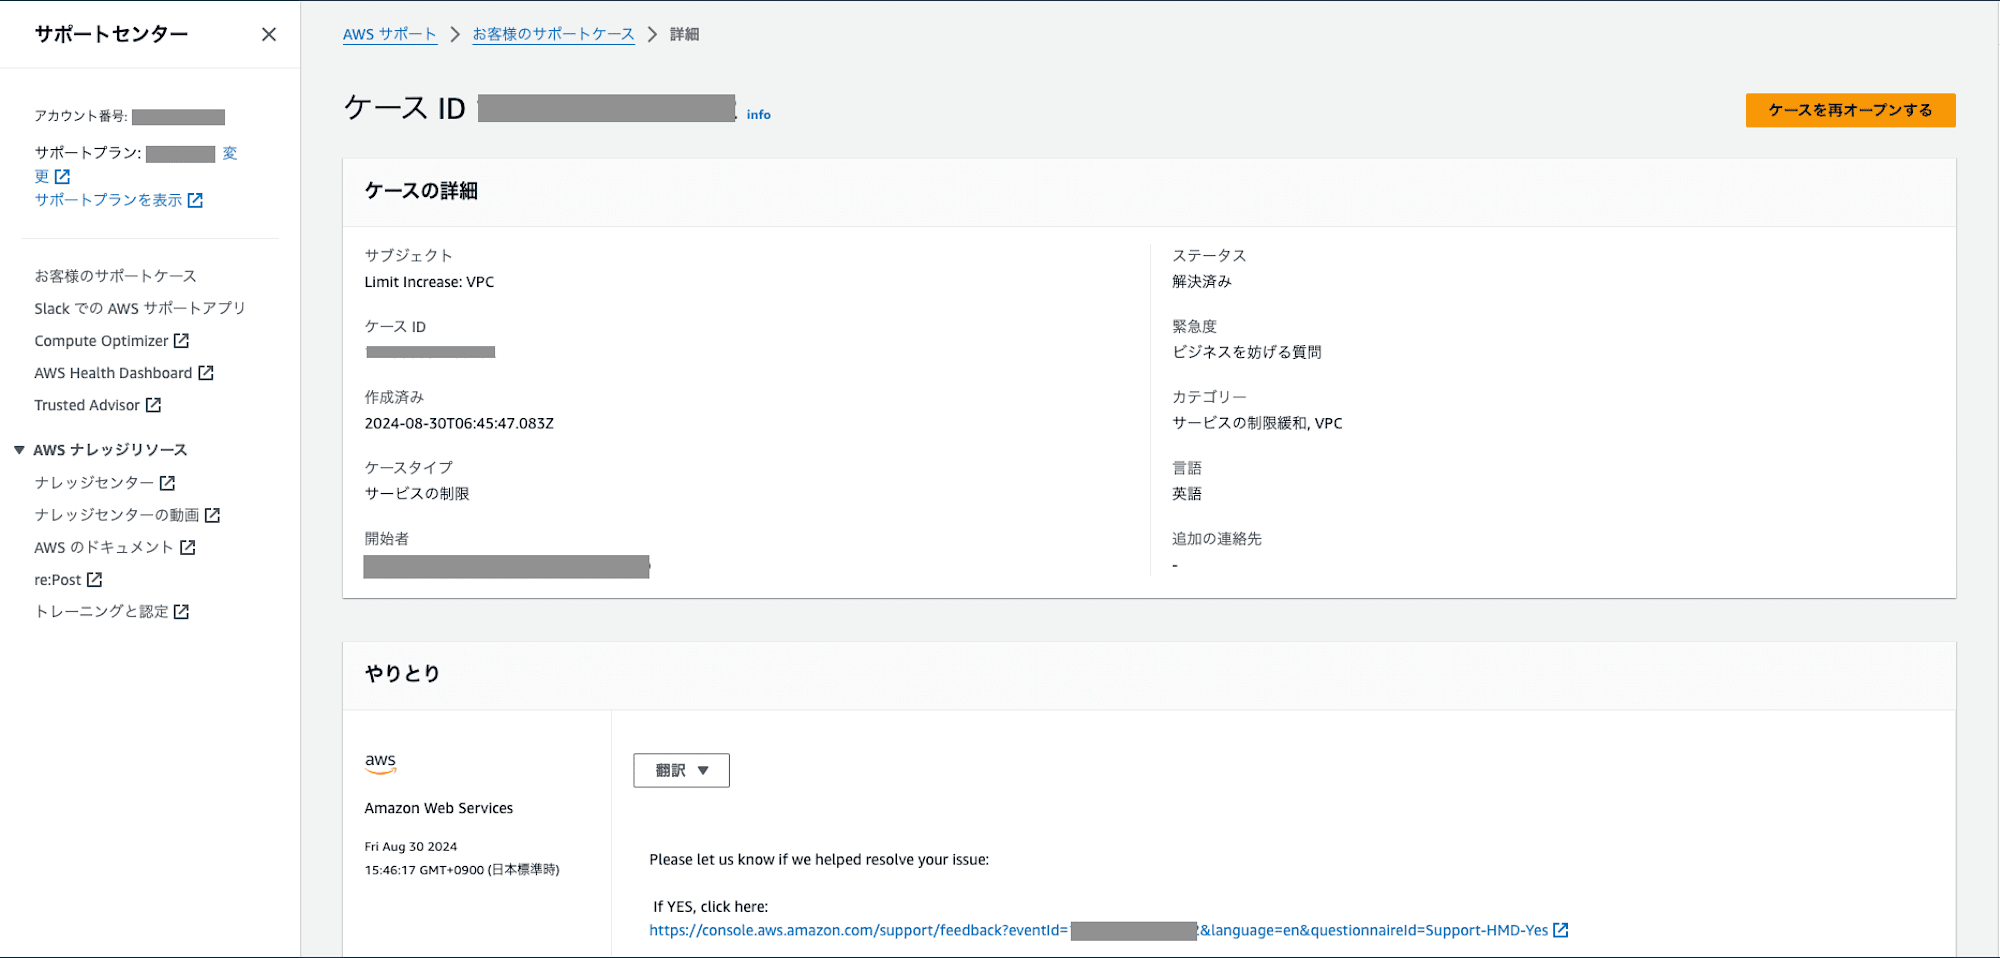Click ケースを再オープンする button

pos(1850,110)
